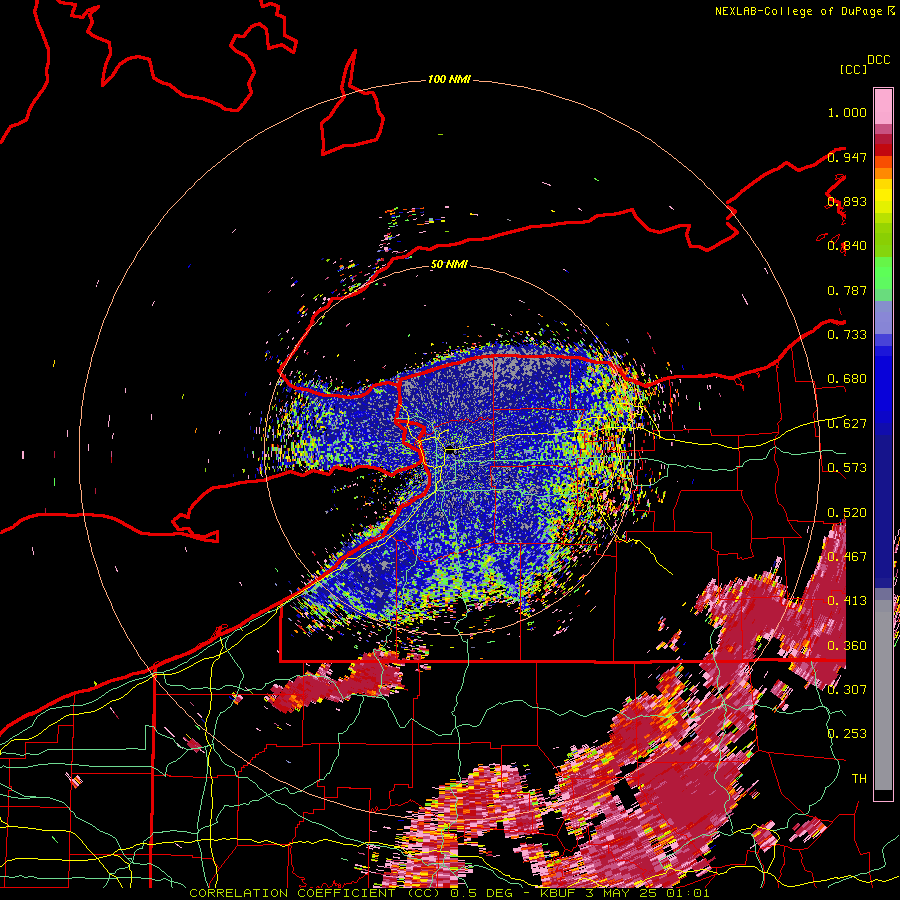Click the [CC] label above the color scale
Viewport: 900px width, 900px height.
coord(853,69)
